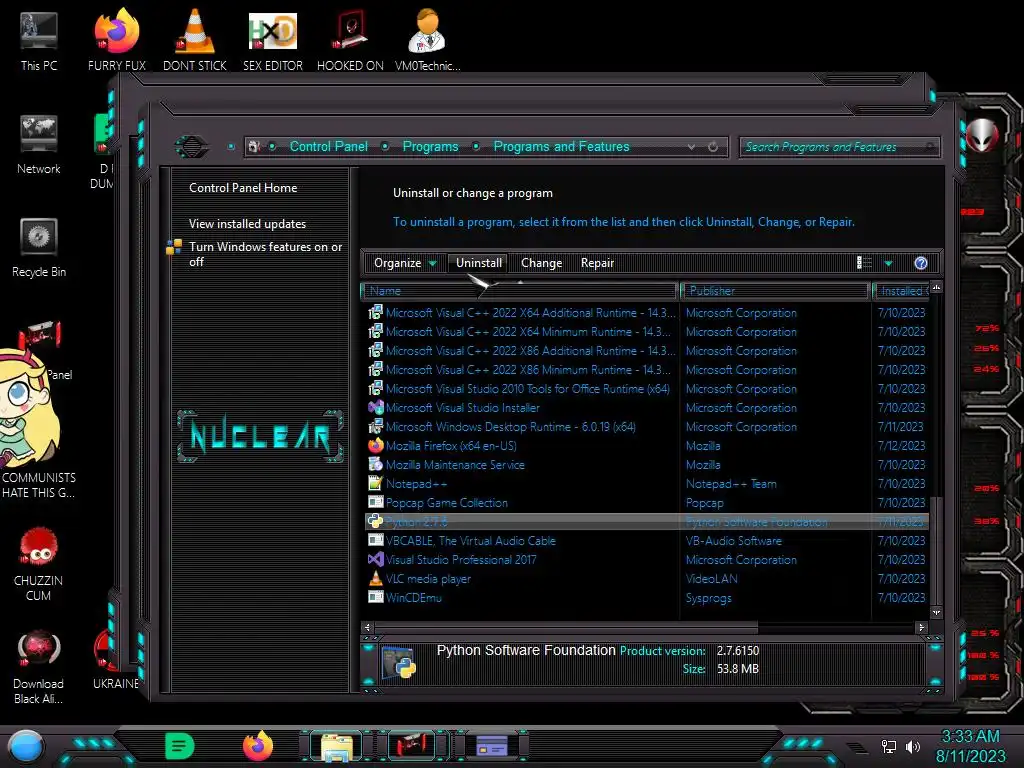Click the Programs and Features breadcrumb
The width and height of the screenshot is (1024, 768).
pyautogui.click(x=561, y=146)
